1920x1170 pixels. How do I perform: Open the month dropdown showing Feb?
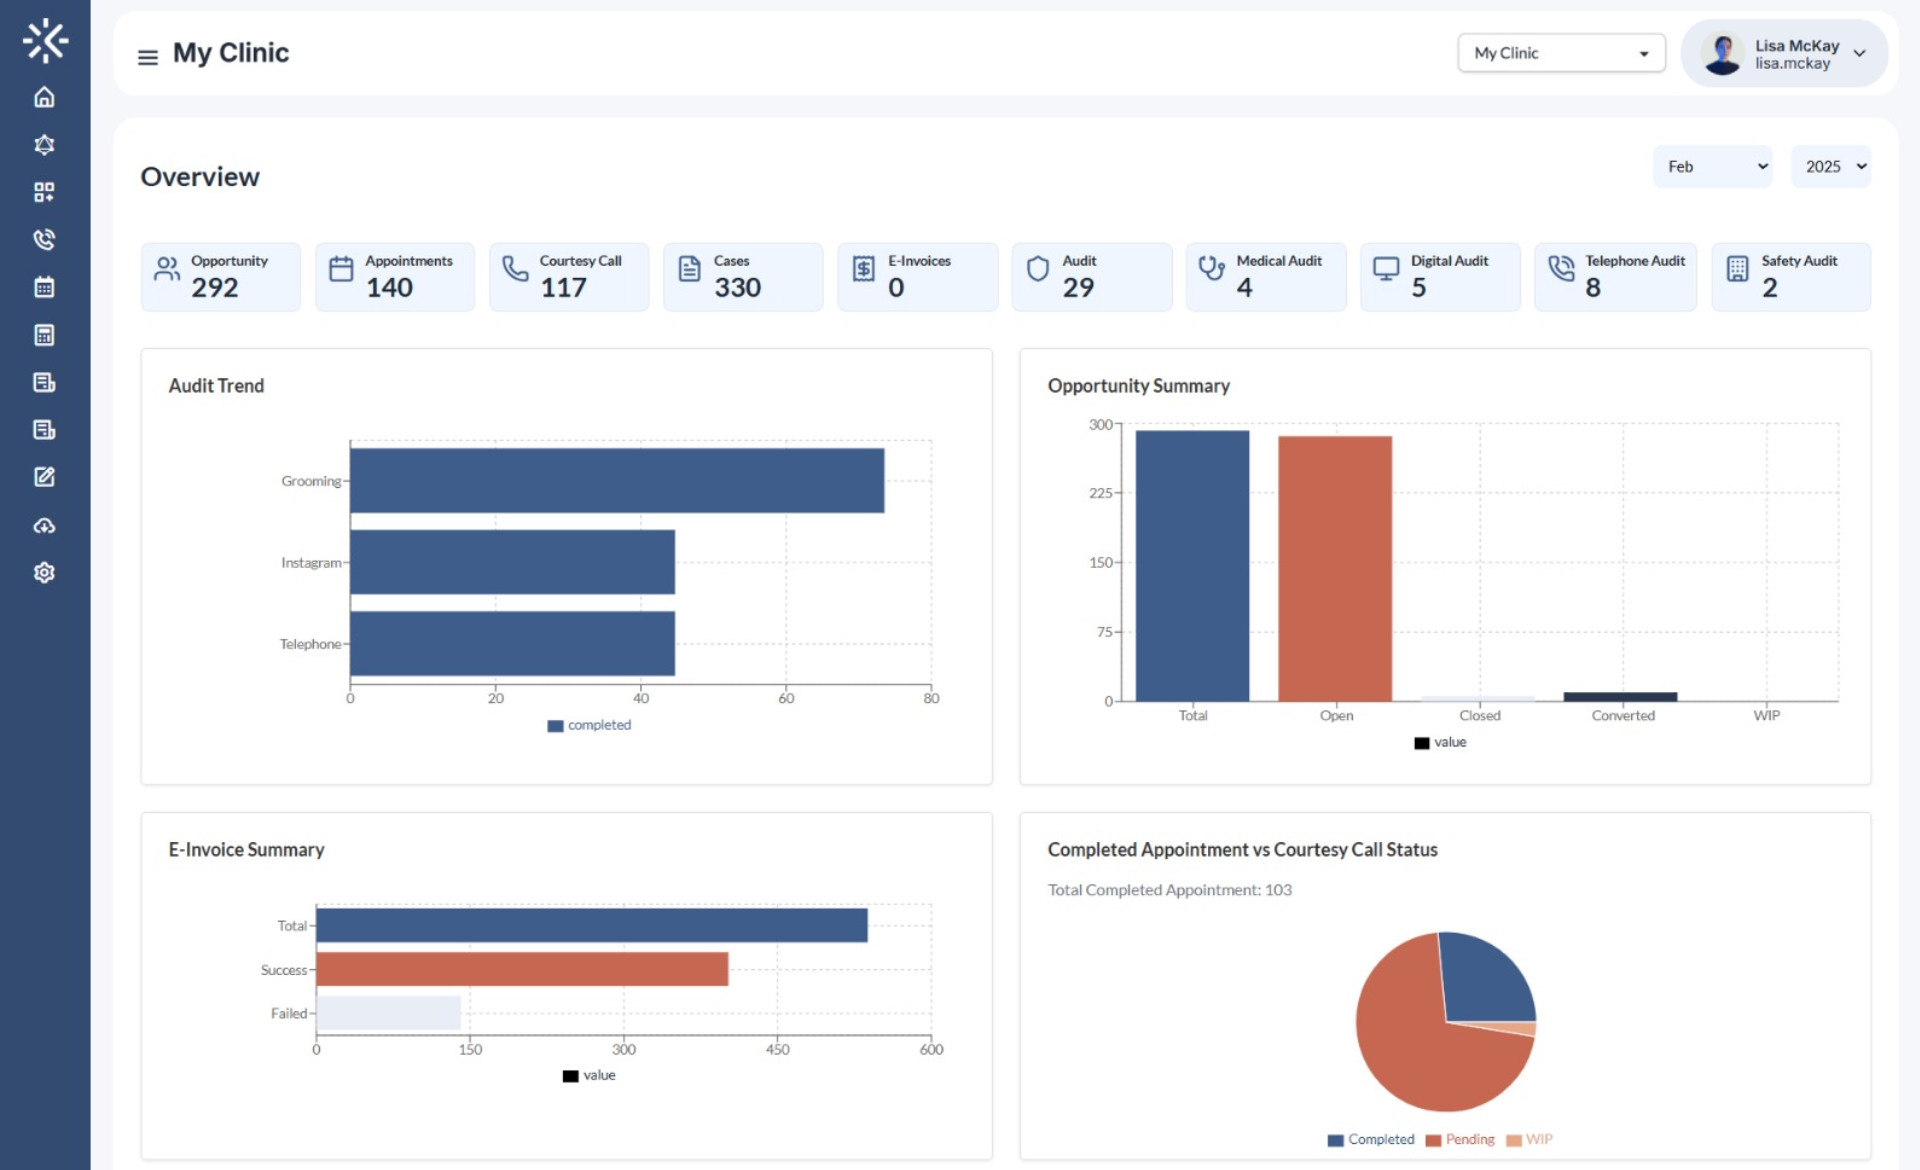[1711, 166]
